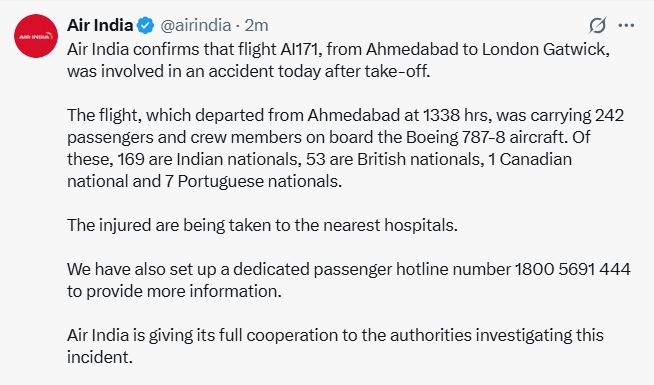The width and height of the screenshot is (654, 385).
Task: Open the Air India profile avatar
Action: click(36, 36)
